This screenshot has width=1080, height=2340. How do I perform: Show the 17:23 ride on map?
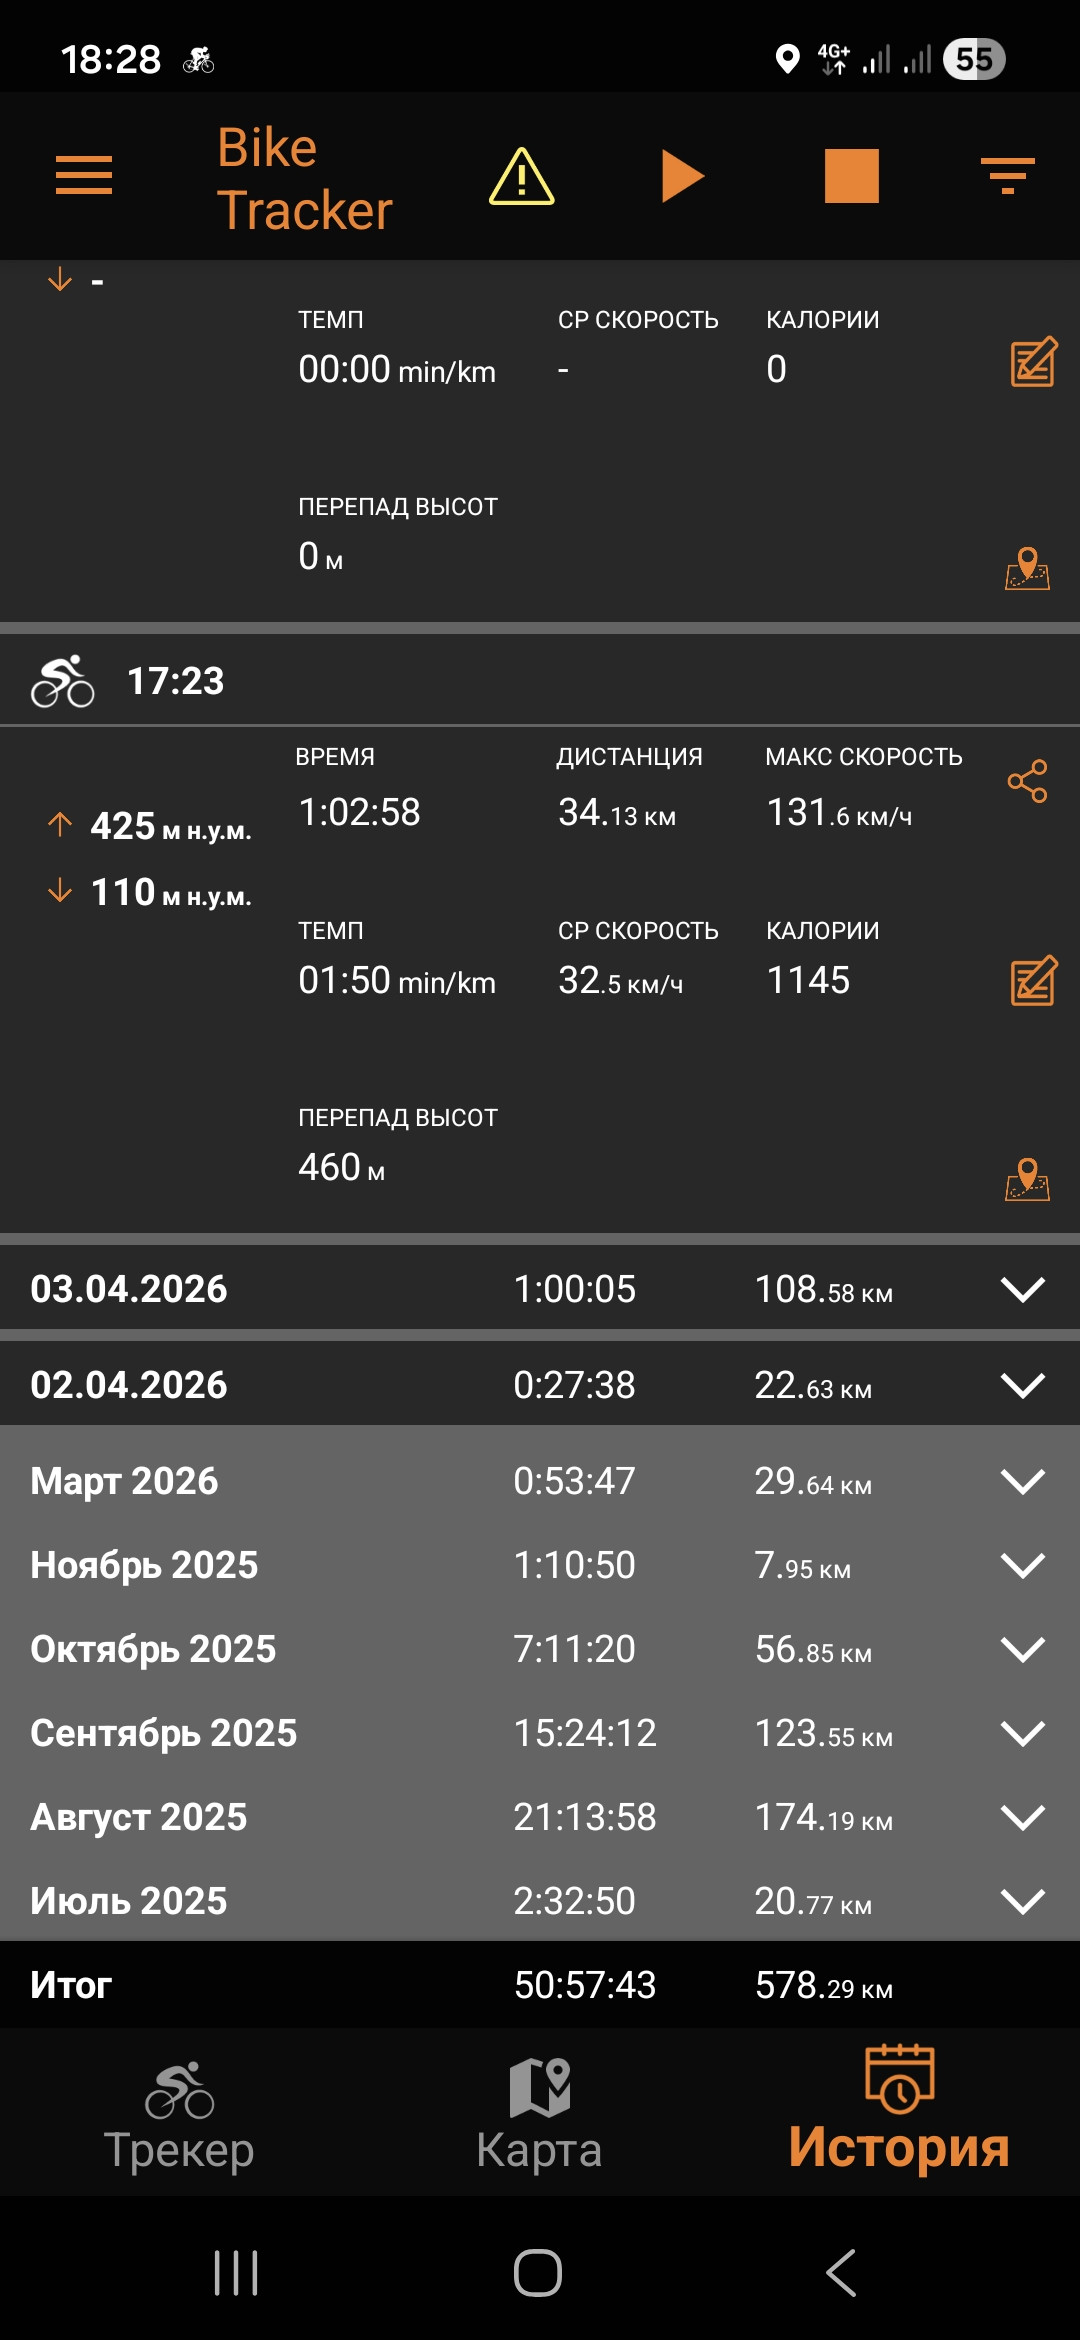[x=1028, y=1179]
